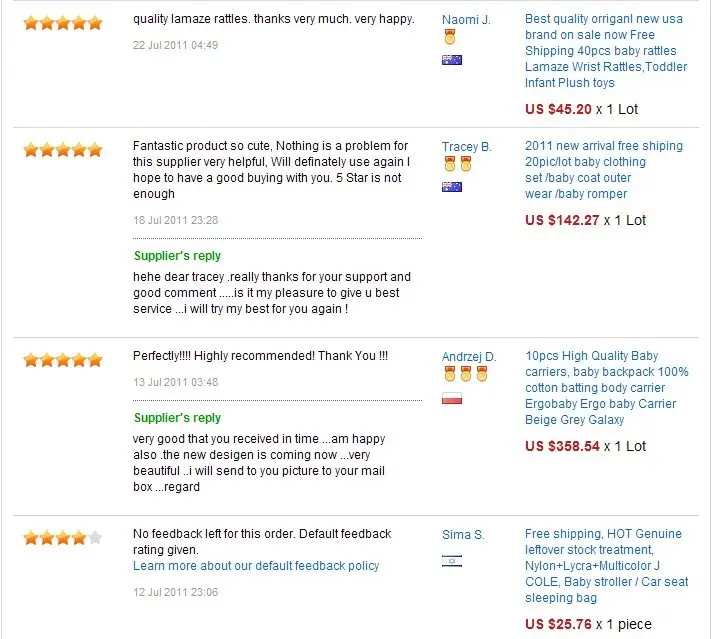
Task: Open the Ergobaby baby carrier product link
Action: [x=606, y=388]
